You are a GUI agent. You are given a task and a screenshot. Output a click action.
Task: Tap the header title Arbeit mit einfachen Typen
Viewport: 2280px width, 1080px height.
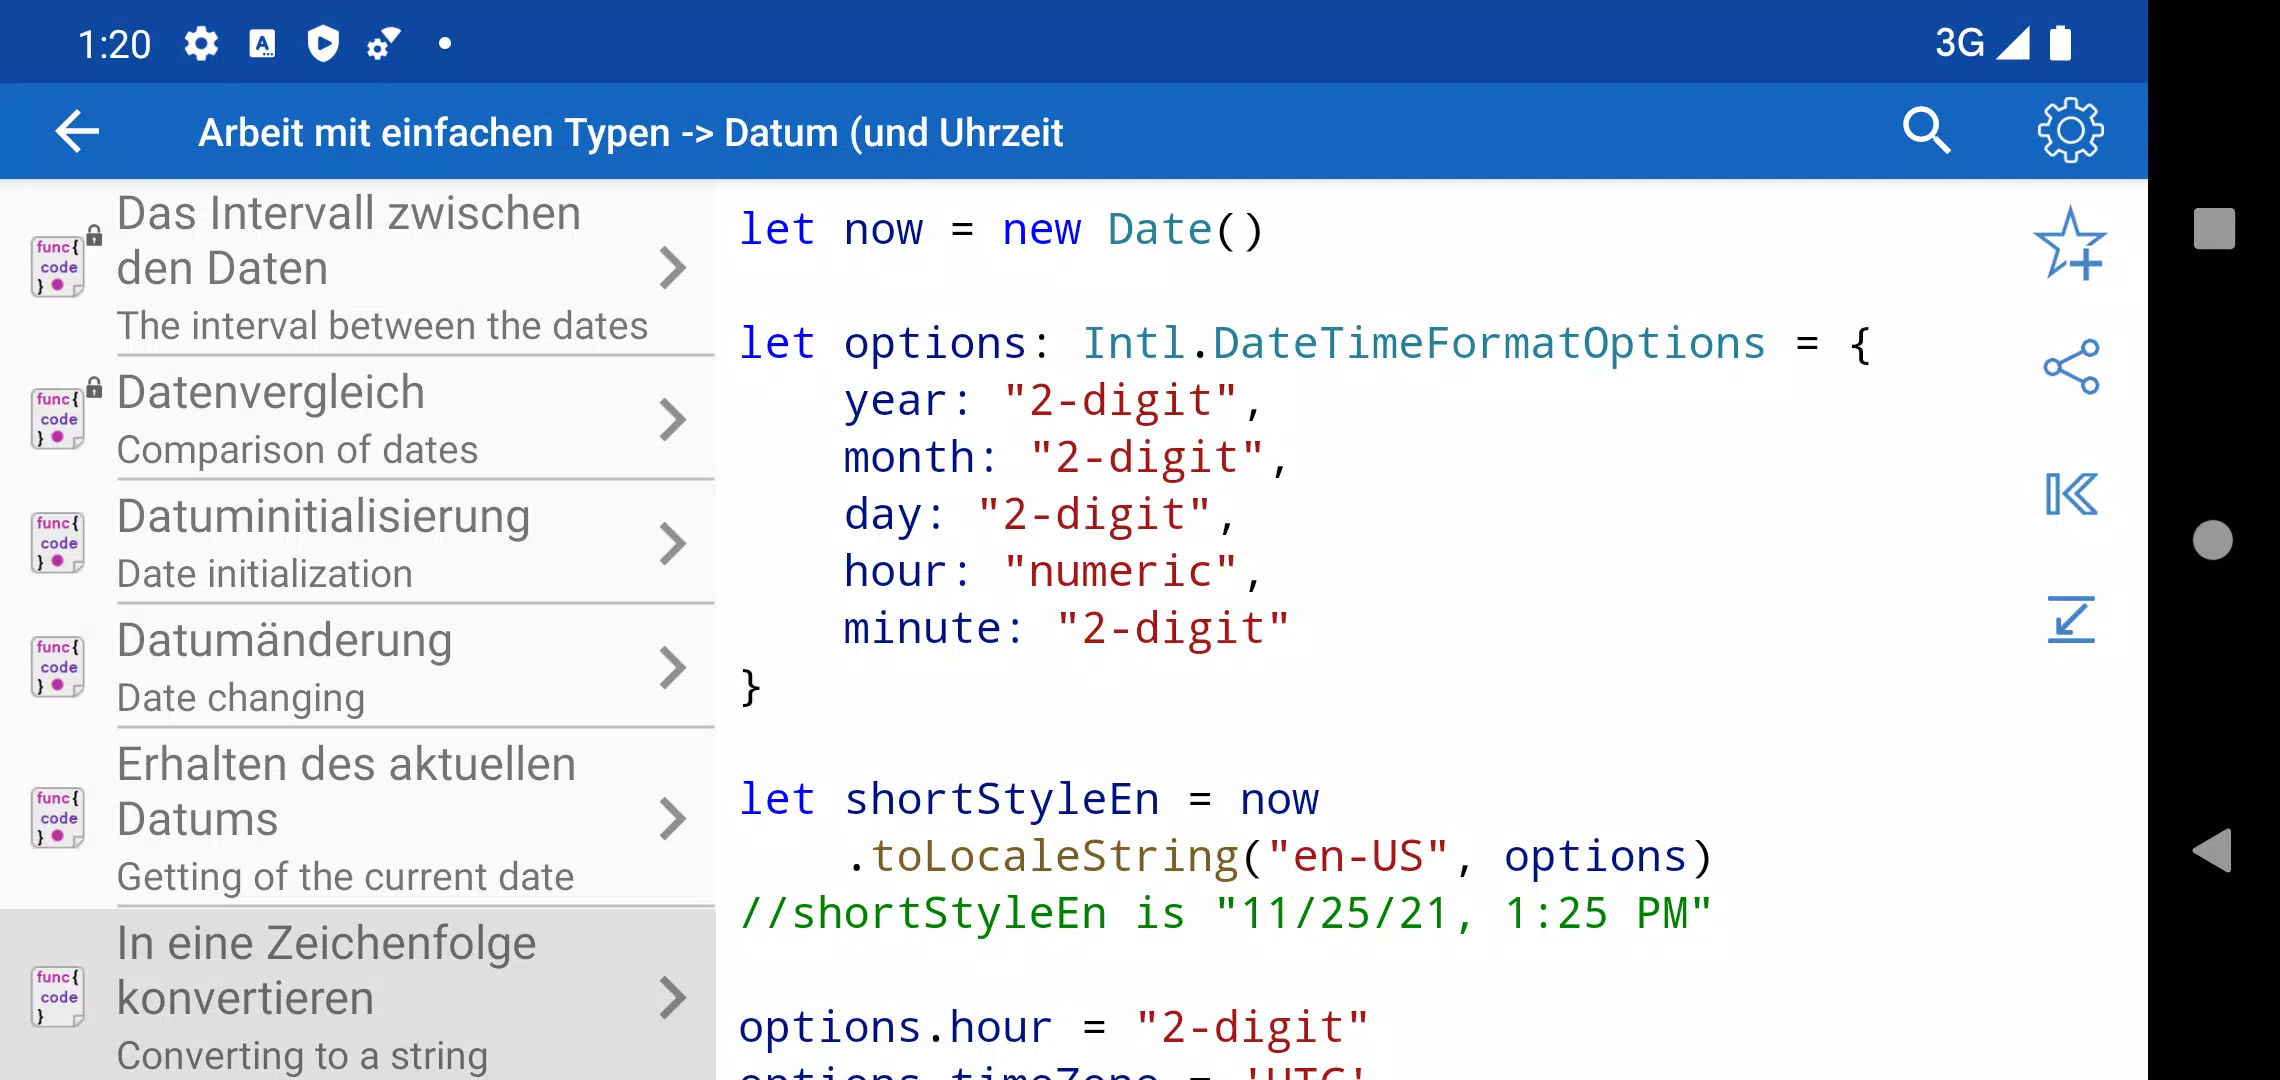click(630, 133)
